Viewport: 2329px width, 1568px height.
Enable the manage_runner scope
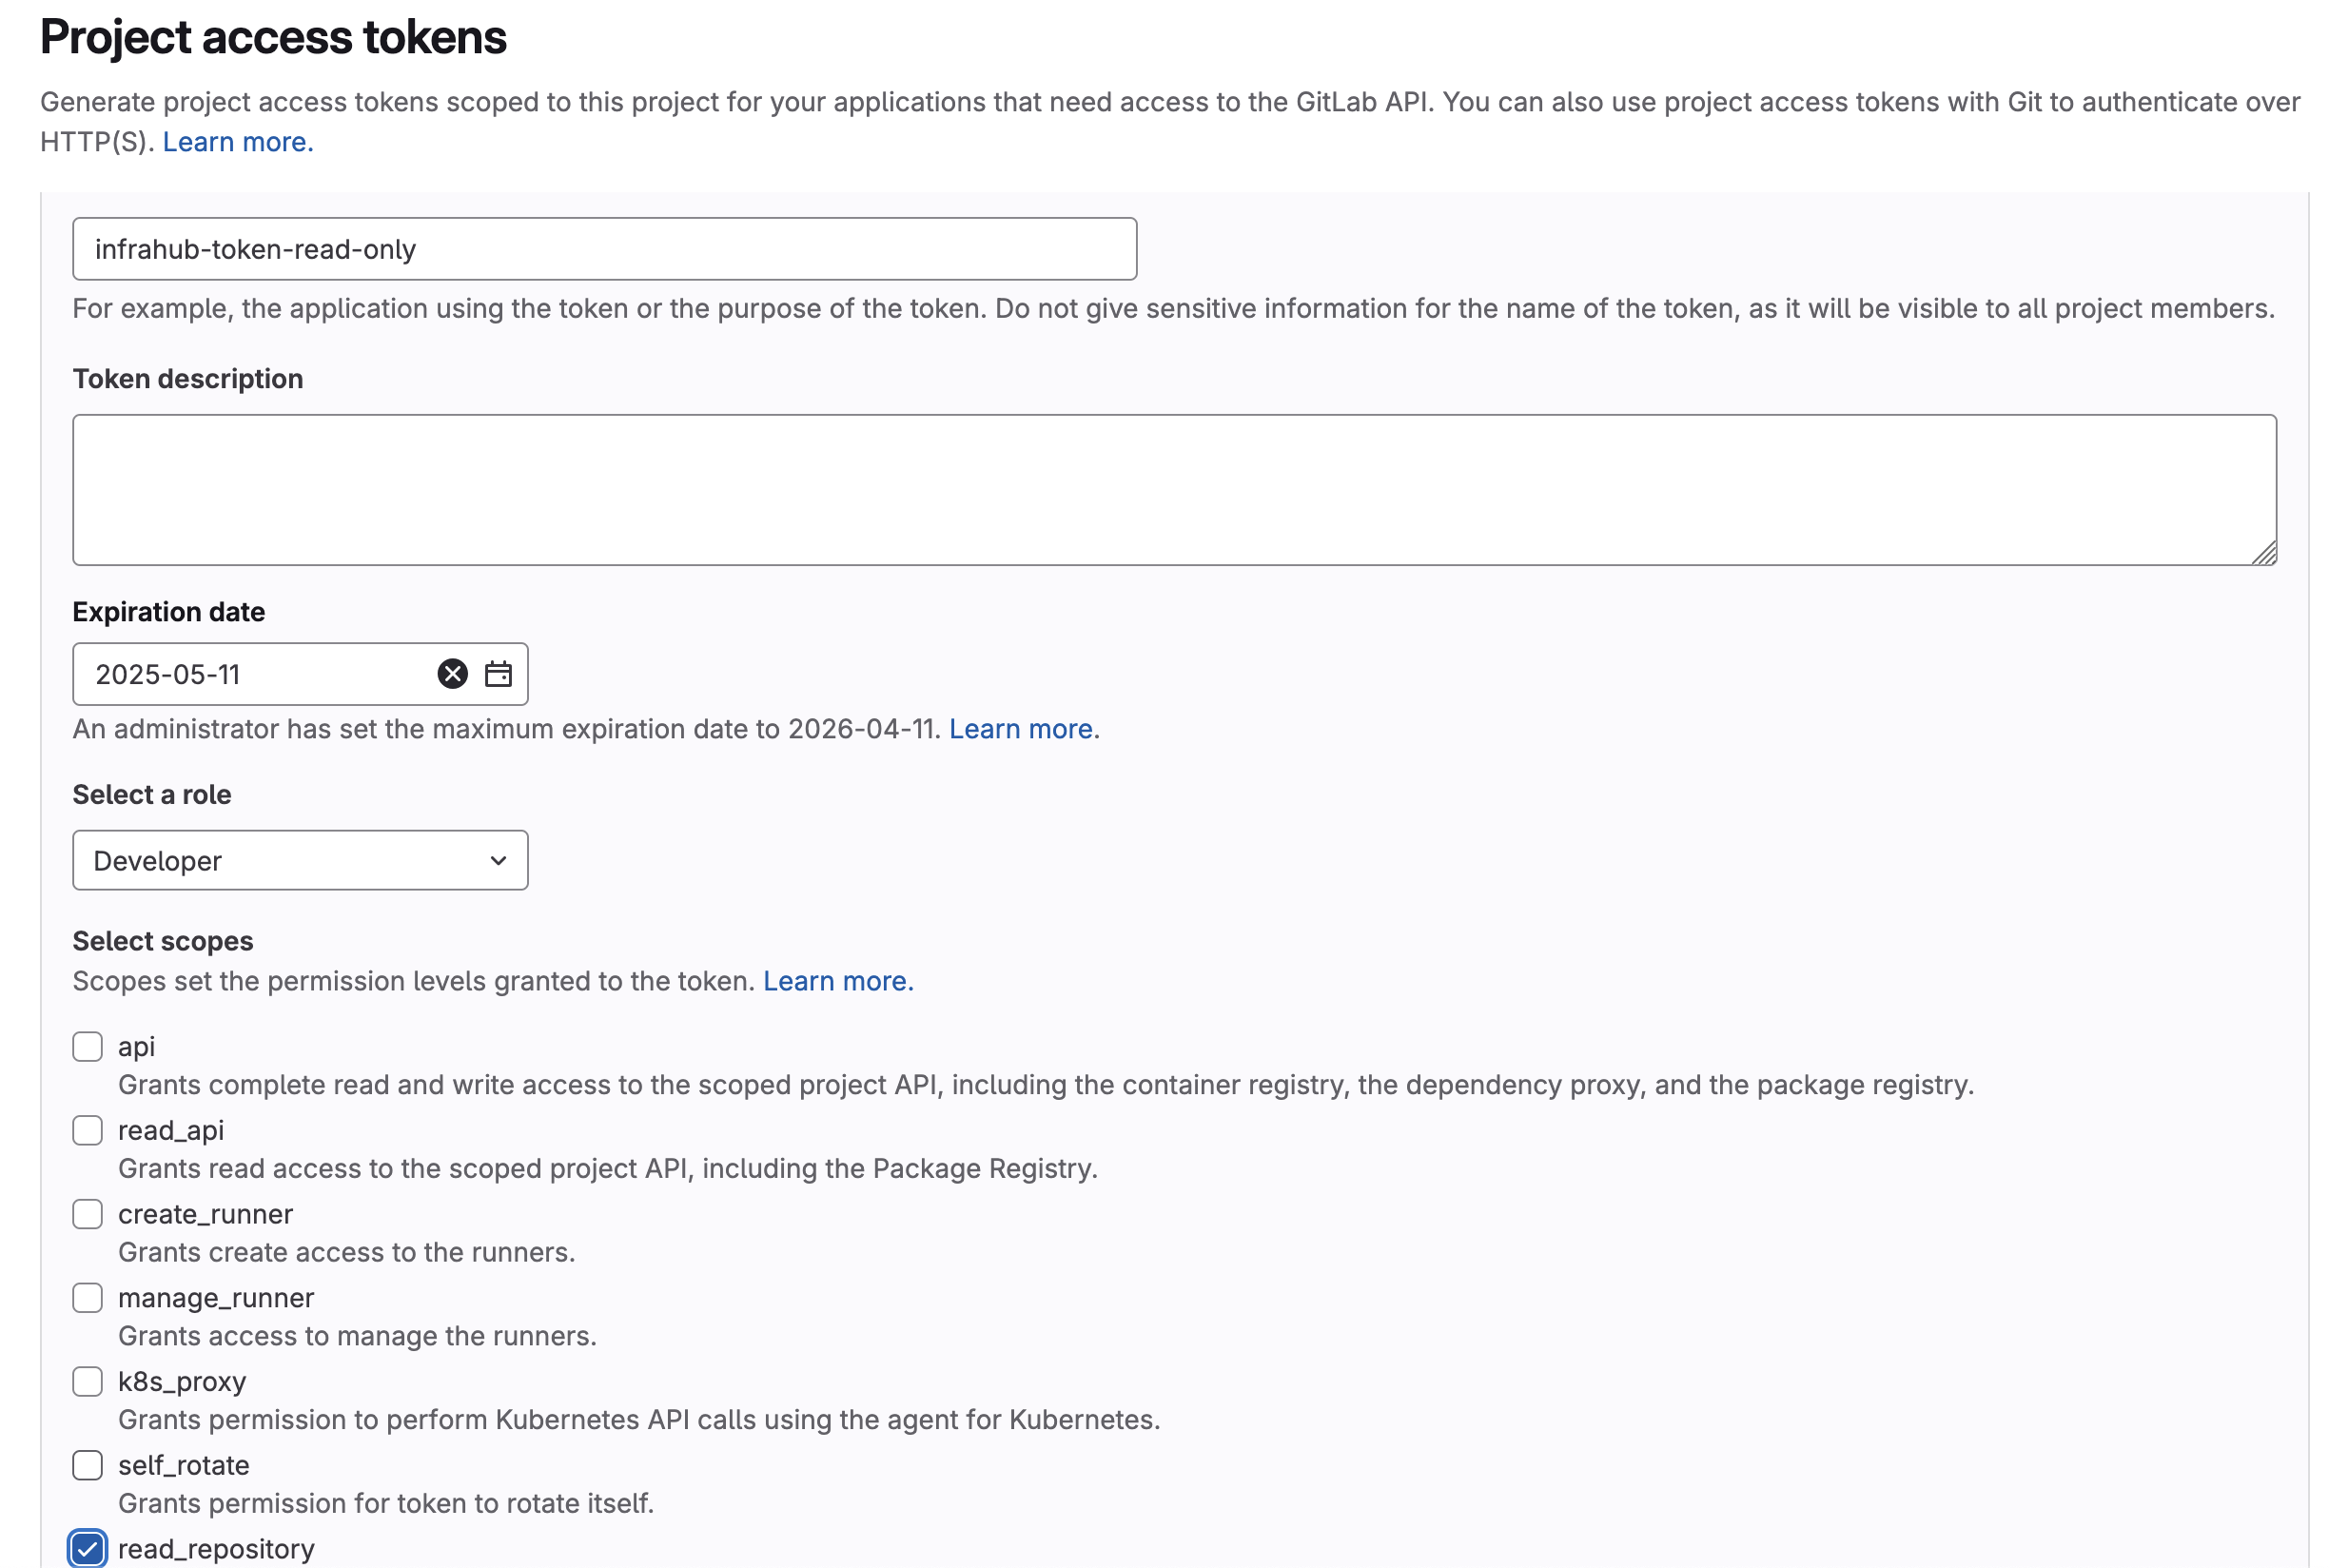88,1298
